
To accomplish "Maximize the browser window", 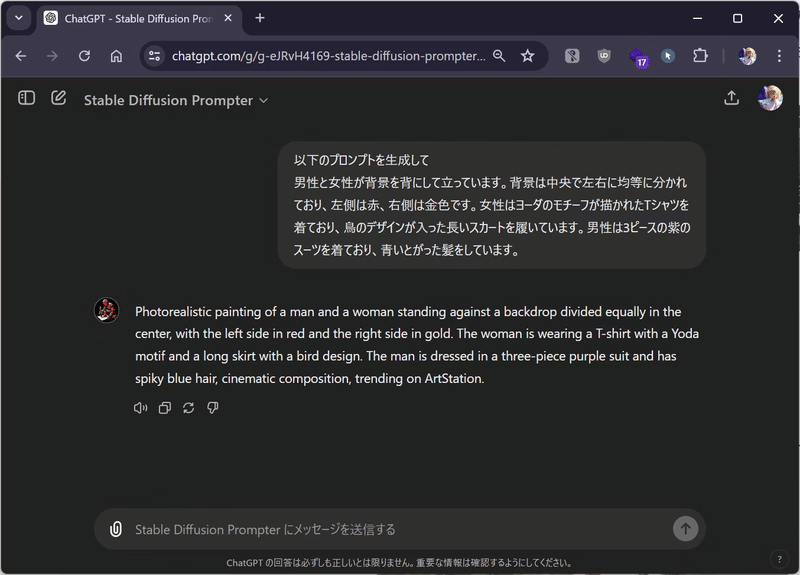I will (738, 18).
